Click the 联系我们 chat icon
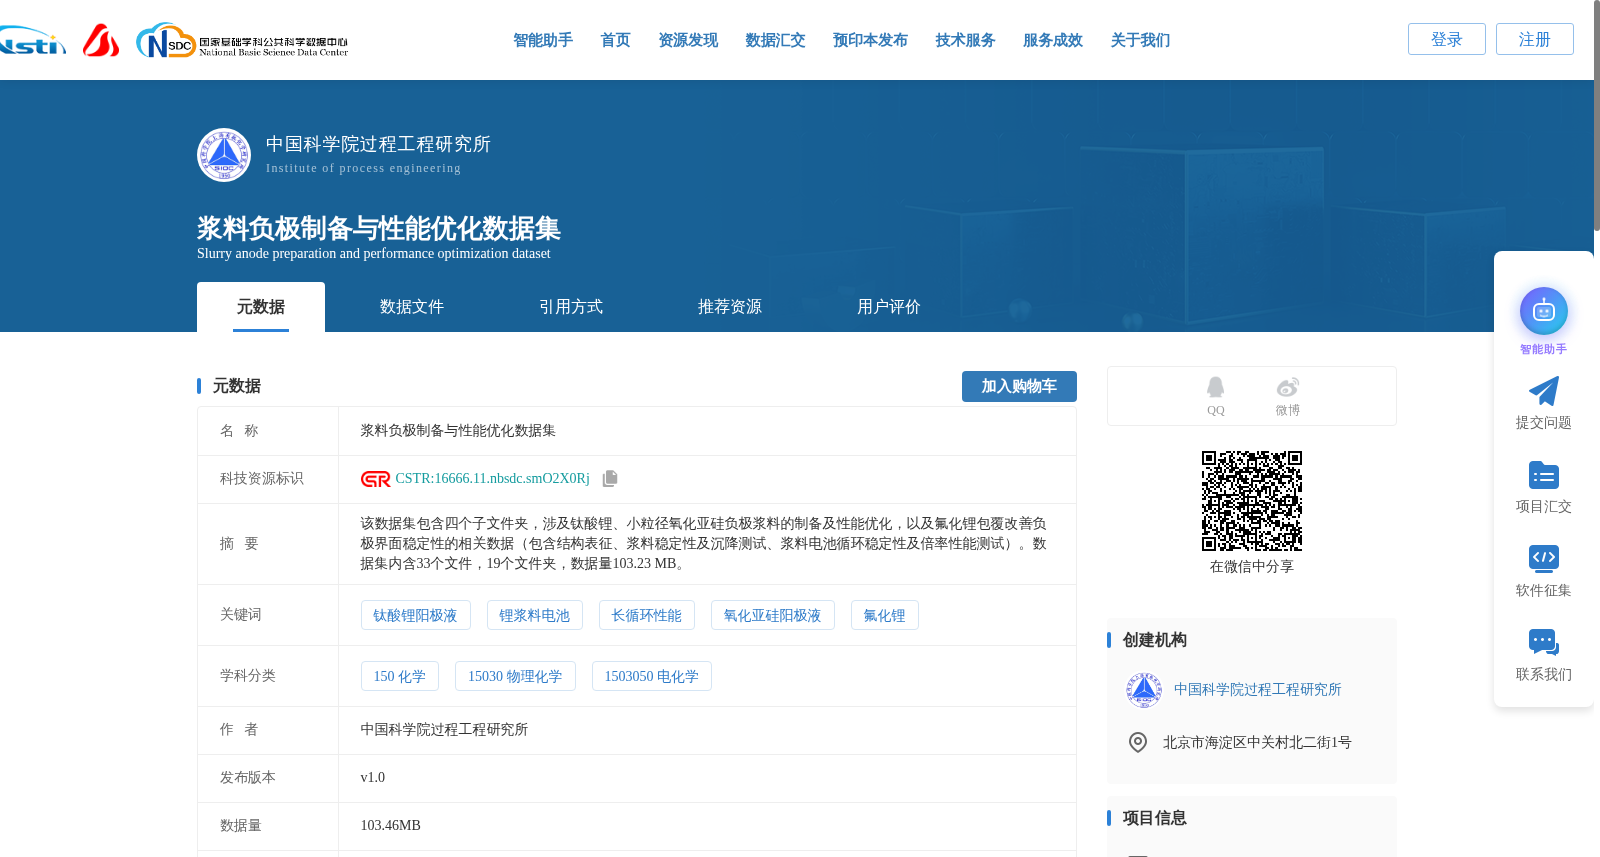 coord(1544,642)
